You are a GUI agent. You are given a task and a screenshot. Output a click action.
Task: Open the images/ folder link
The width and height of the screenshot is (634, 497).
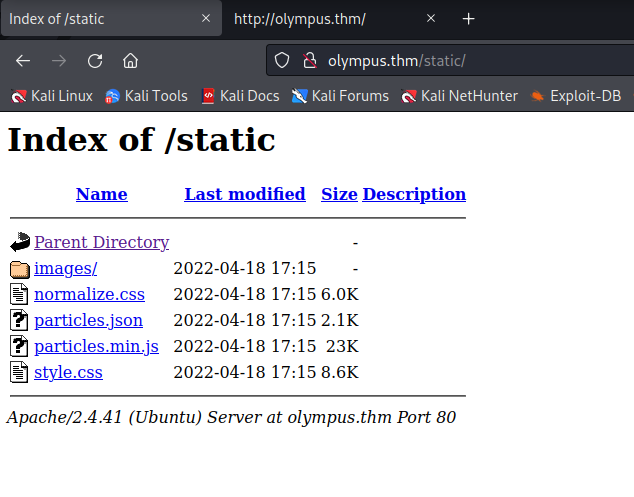pos(66,269)
